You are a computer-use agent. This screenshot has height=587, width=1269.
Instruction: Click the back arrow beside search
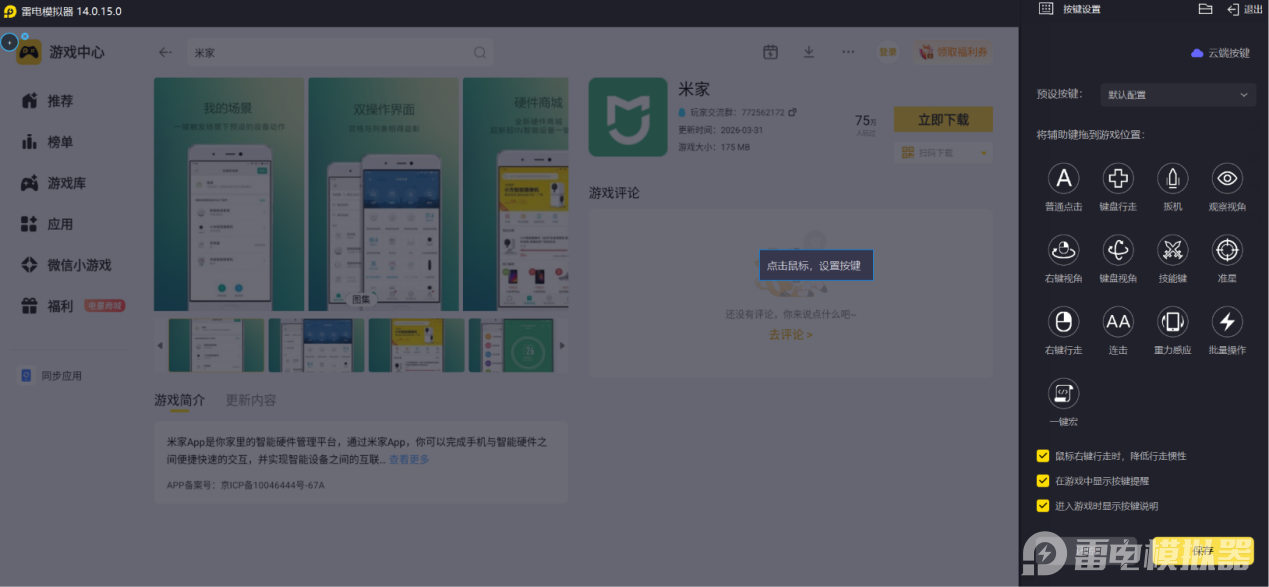pos(166,52)
